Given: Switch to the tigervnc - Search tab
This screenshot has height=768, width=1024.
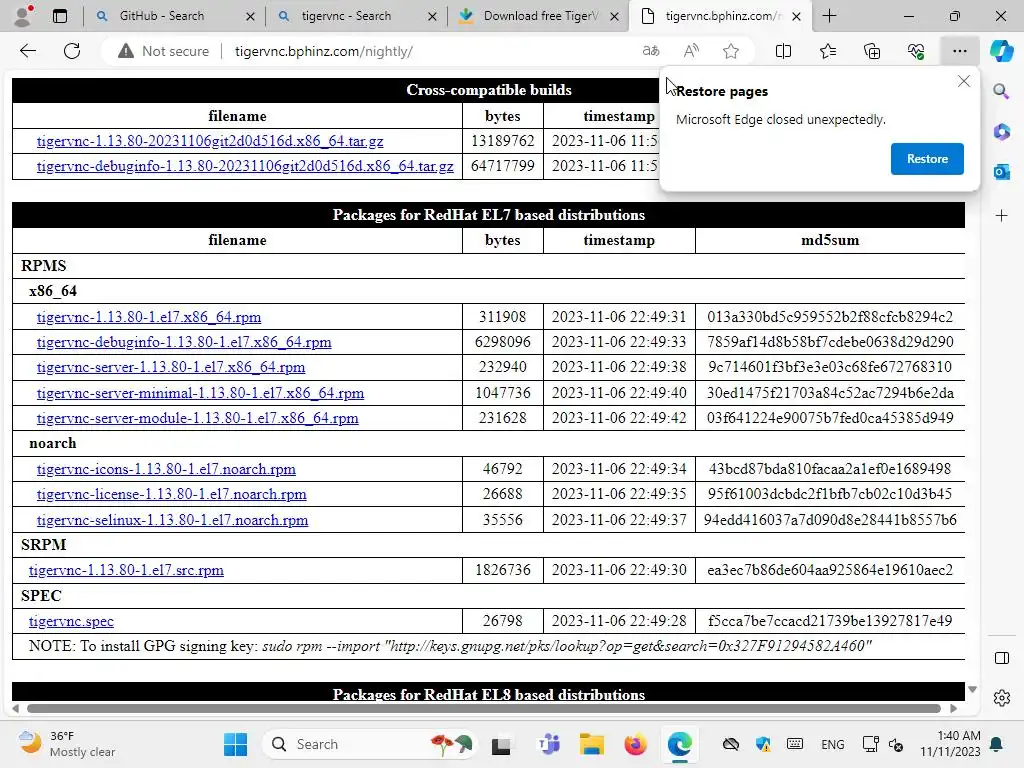Looking at the screenshot, I should pyautogui.click(x=346, y=16).
